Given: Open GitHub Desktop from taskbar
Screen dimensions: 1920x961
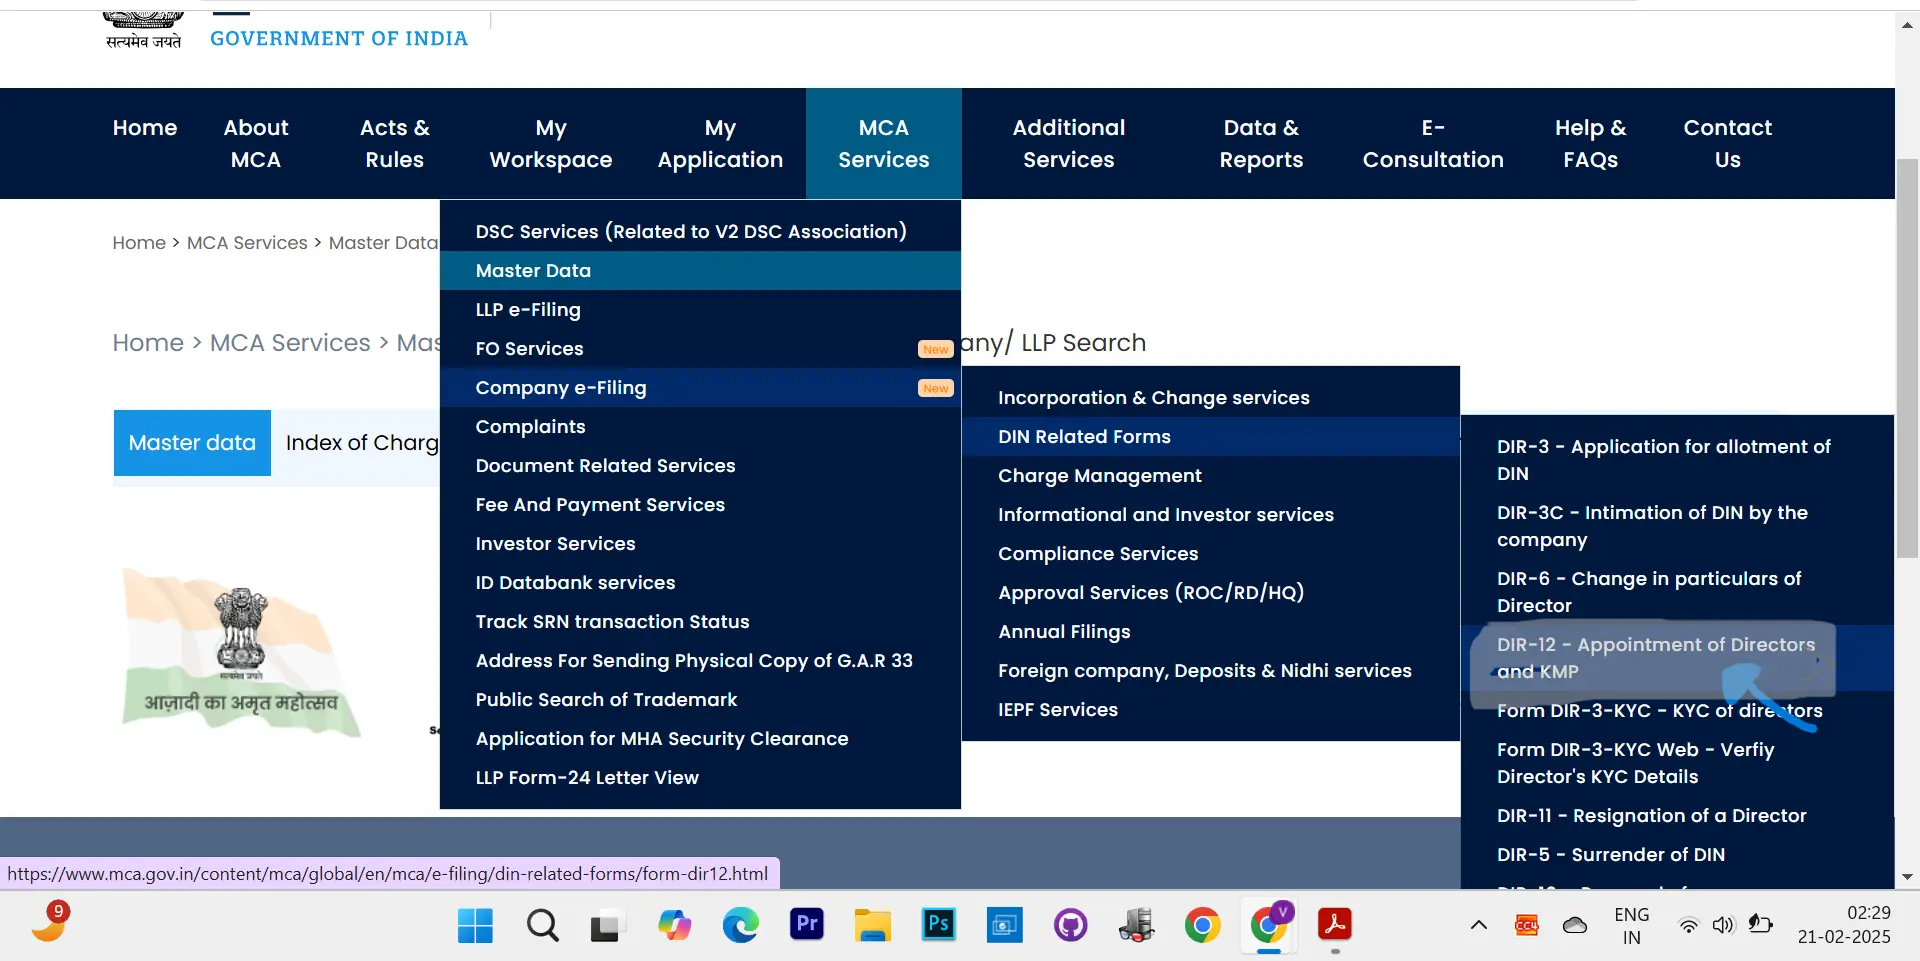Looking at the screenshot, I should [1070, 926].
